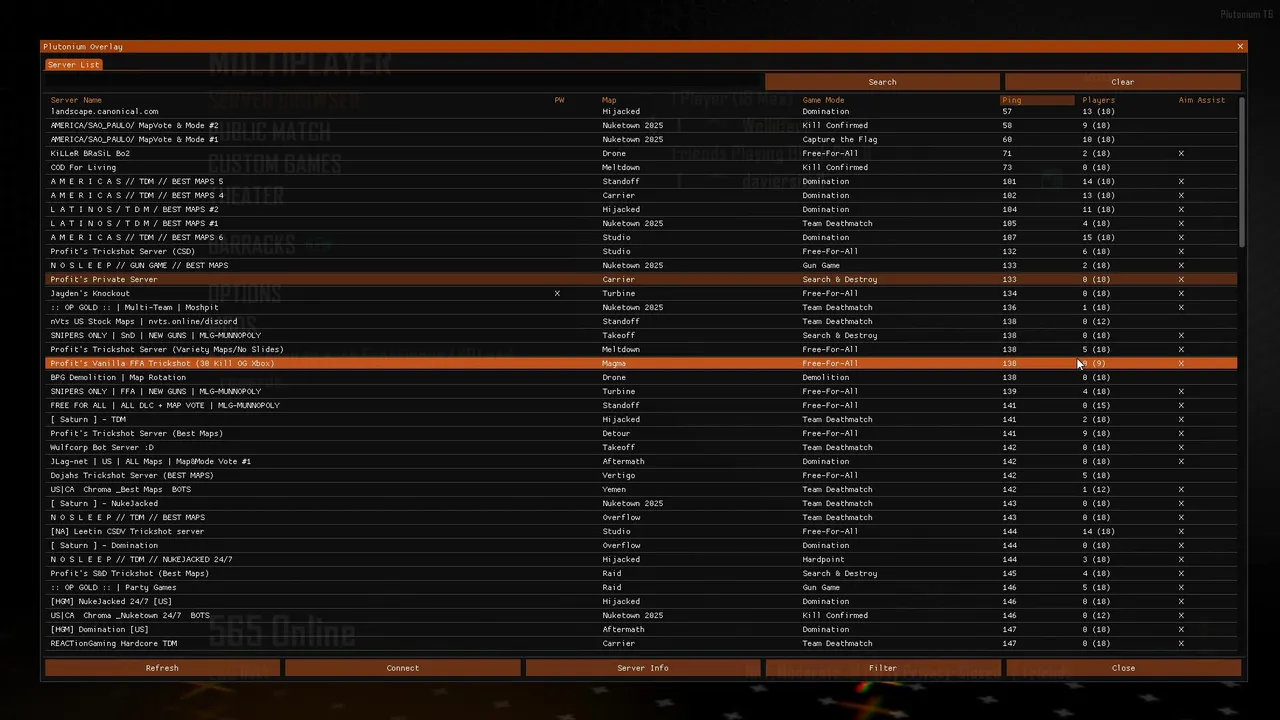Select KiLLeR BRaSiL Bo2 server

pyautogui.click(x=641, y=153)
